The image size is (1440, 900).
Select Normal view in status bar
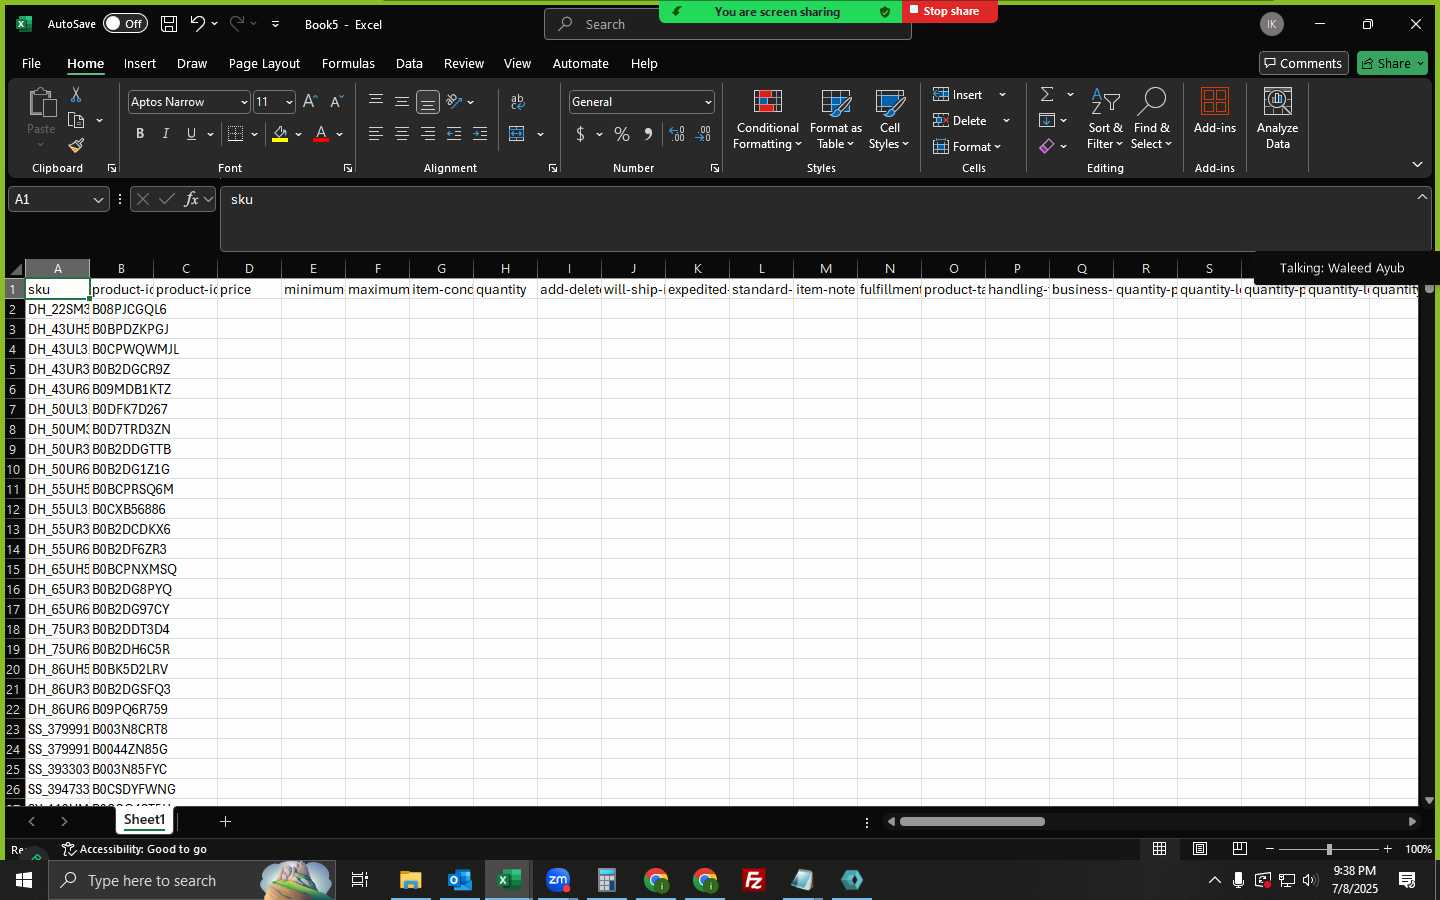[1160, 849]
